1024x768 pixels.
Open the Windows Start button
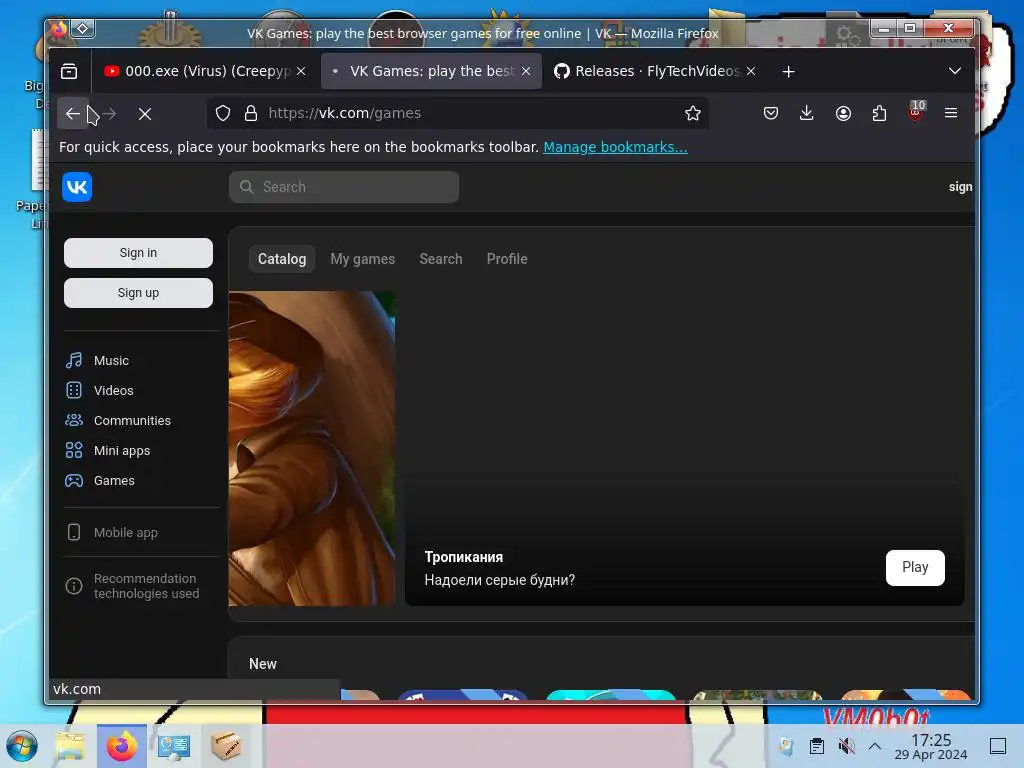tap(22, 746)
